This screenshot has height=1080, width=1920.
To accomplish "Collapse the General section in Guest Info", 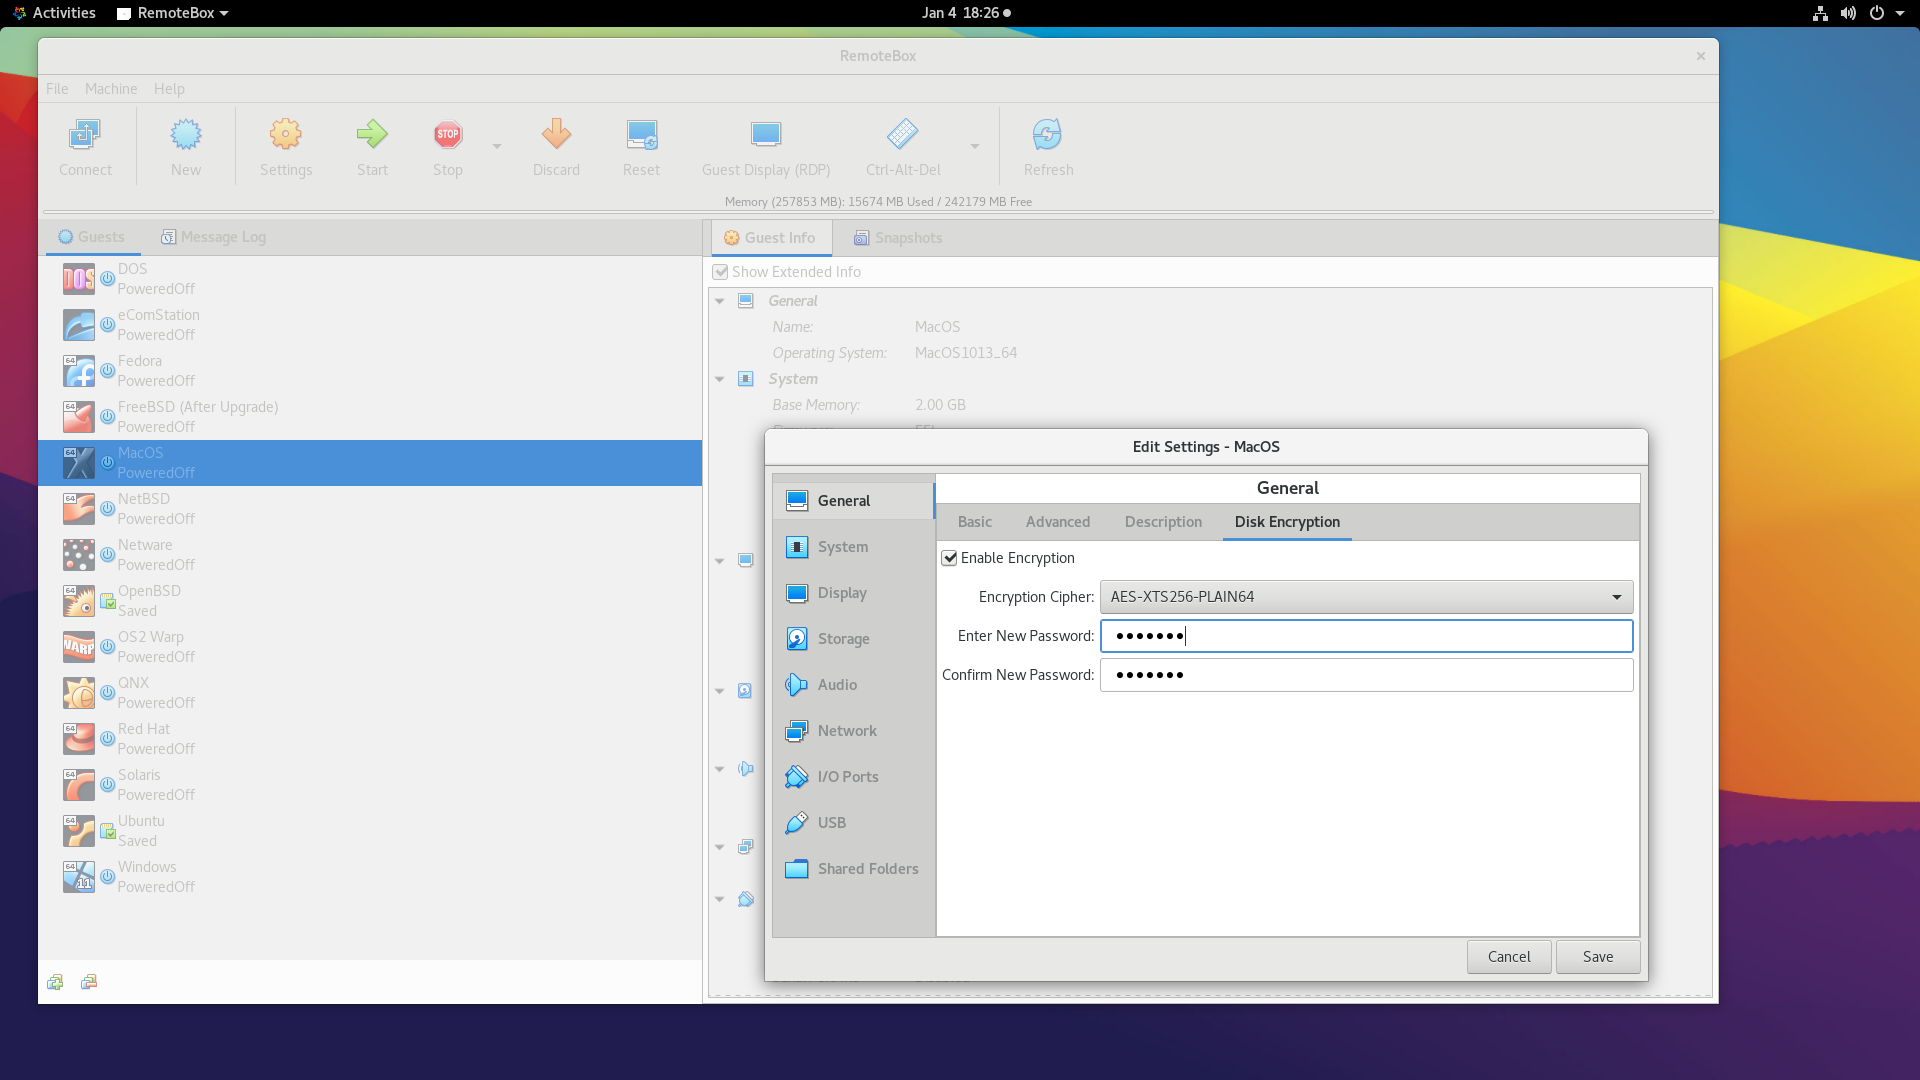I will [720, 300].
